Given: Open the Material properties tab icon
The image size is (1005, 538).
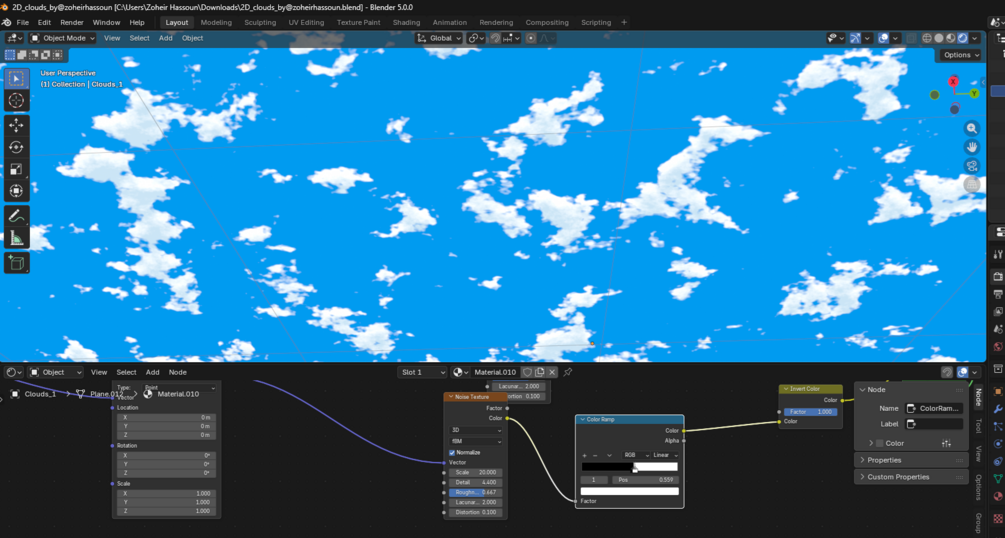Looking at the screenshot, I should 998,496.
